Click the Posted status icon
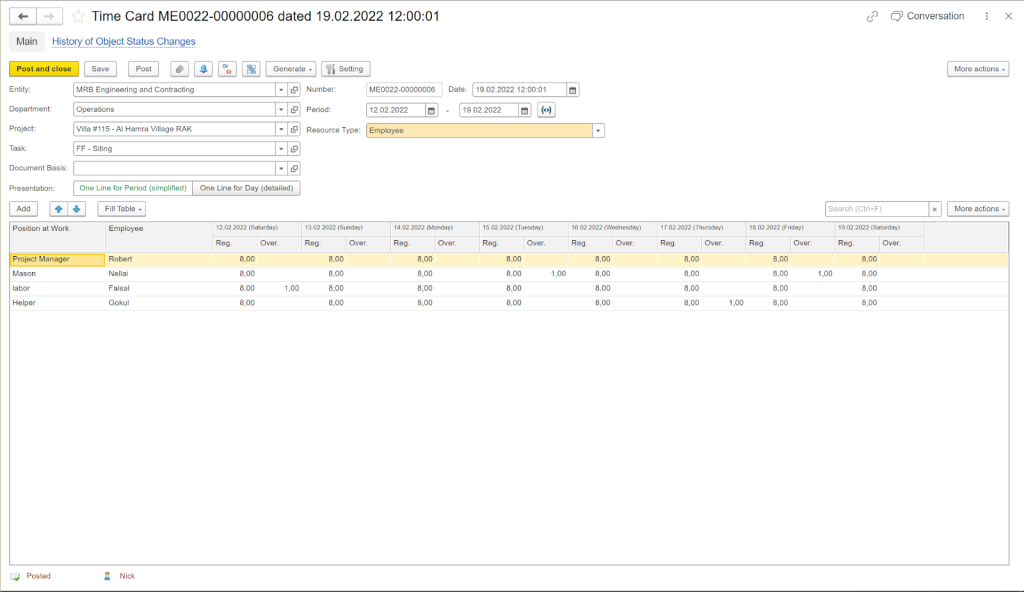The width and height of the screenshot is (1024, 592). tap(15, 576)
